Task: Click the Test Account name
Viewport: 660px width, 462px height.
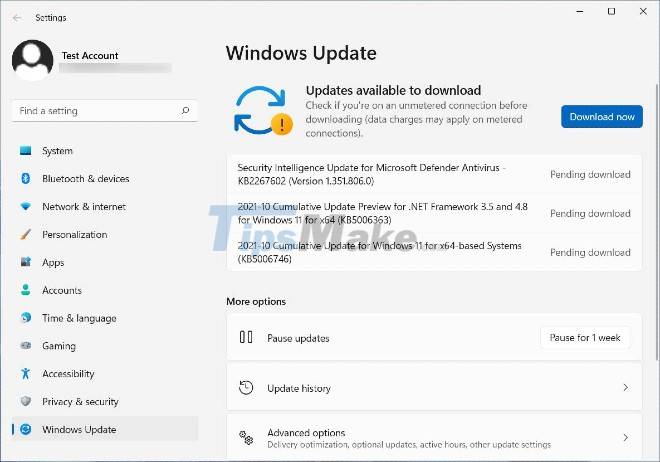Action: [x=90, y=56]
